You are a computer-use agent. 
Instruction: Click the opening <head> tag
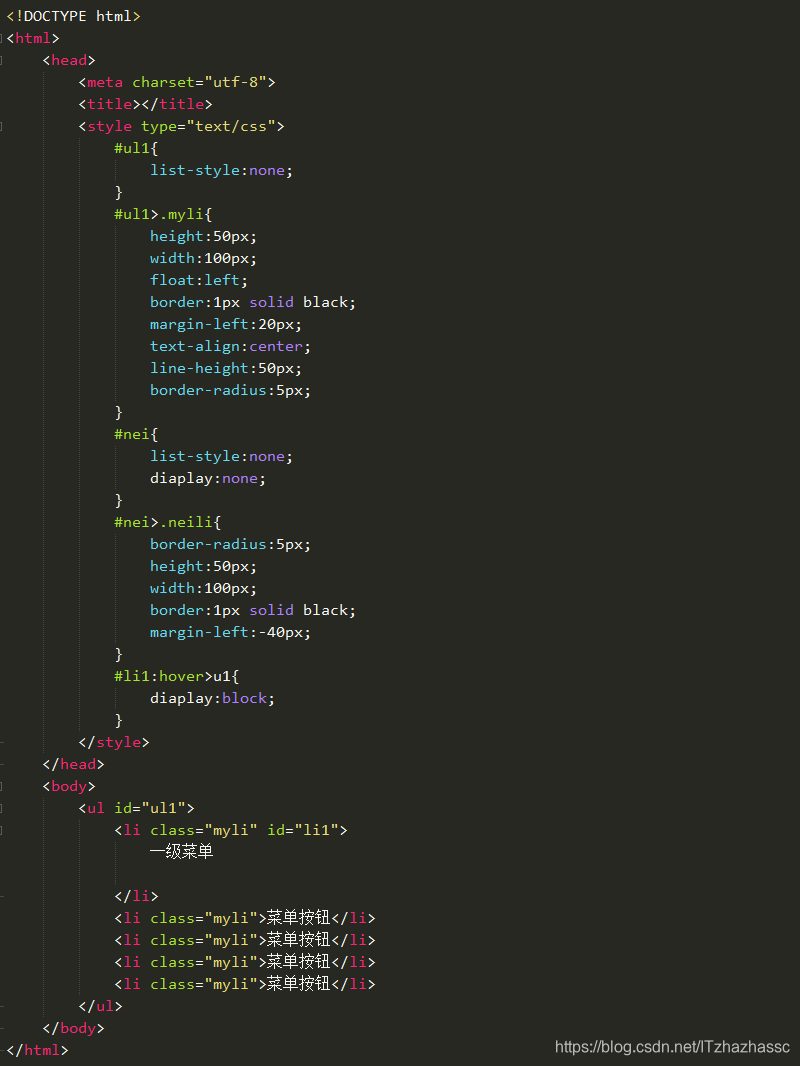coord(69,60)
